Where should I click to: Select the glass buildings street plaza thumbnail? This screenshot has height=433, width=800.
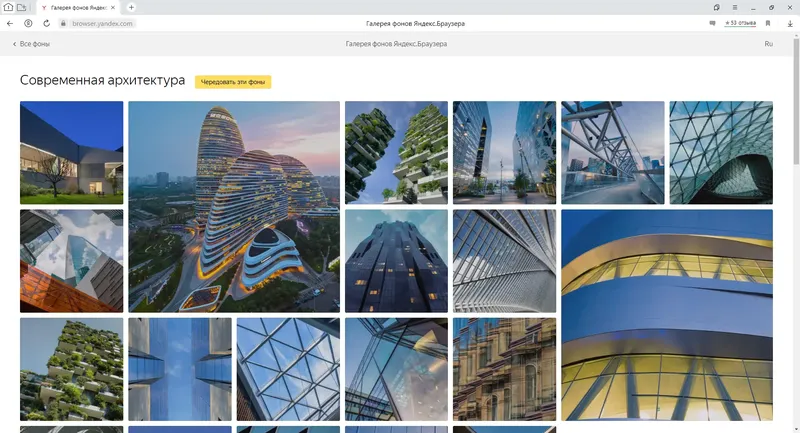pyautogui.click(x=505, y=152)
